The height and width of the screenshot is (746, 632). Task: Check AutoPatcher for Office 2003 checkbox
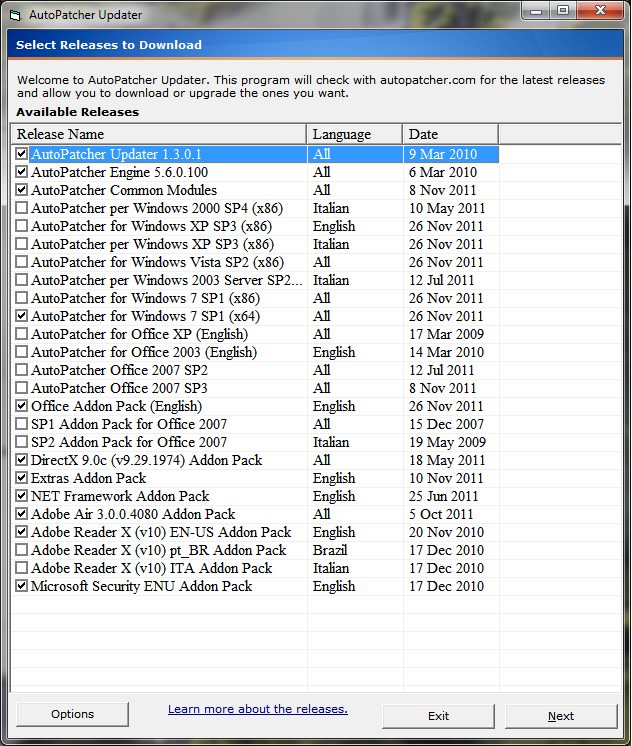point(21,352)
